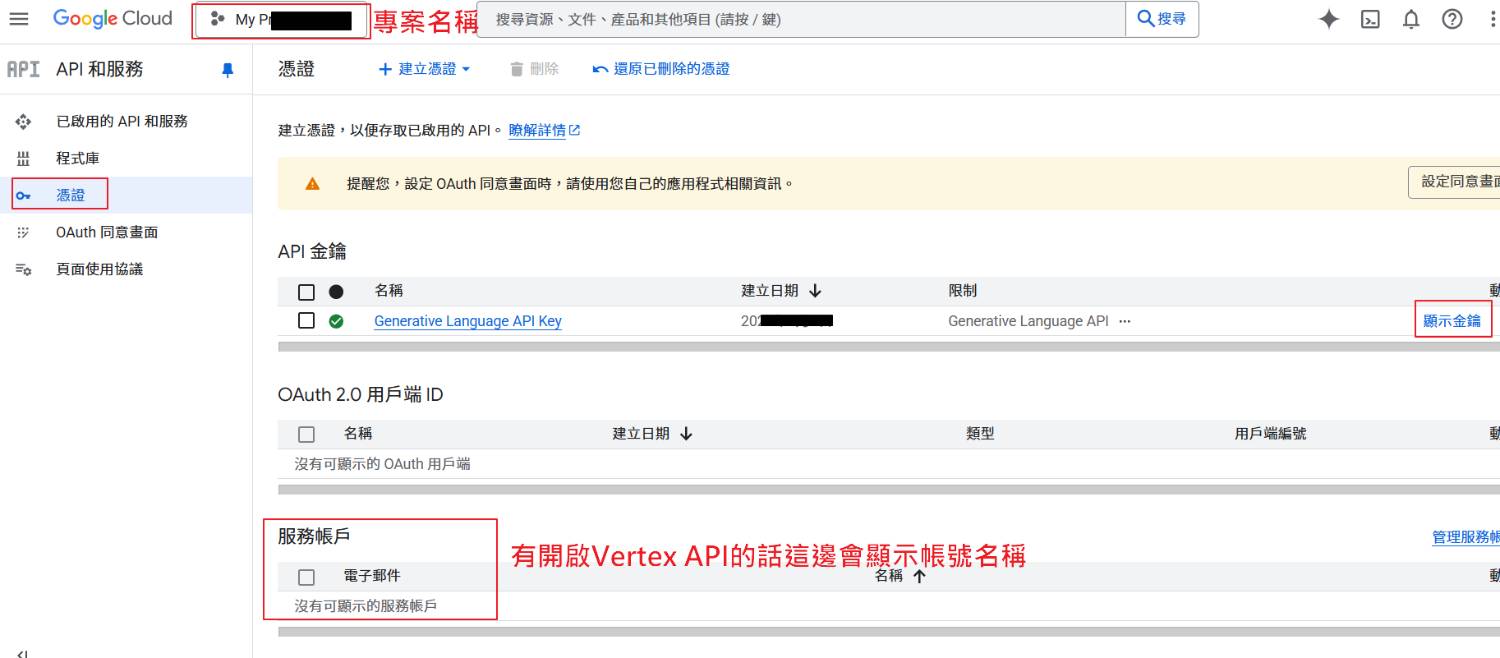Click the scrollbar under OAuth 2.0 table
The image size is (1500, 658).
tap(889, 490)
